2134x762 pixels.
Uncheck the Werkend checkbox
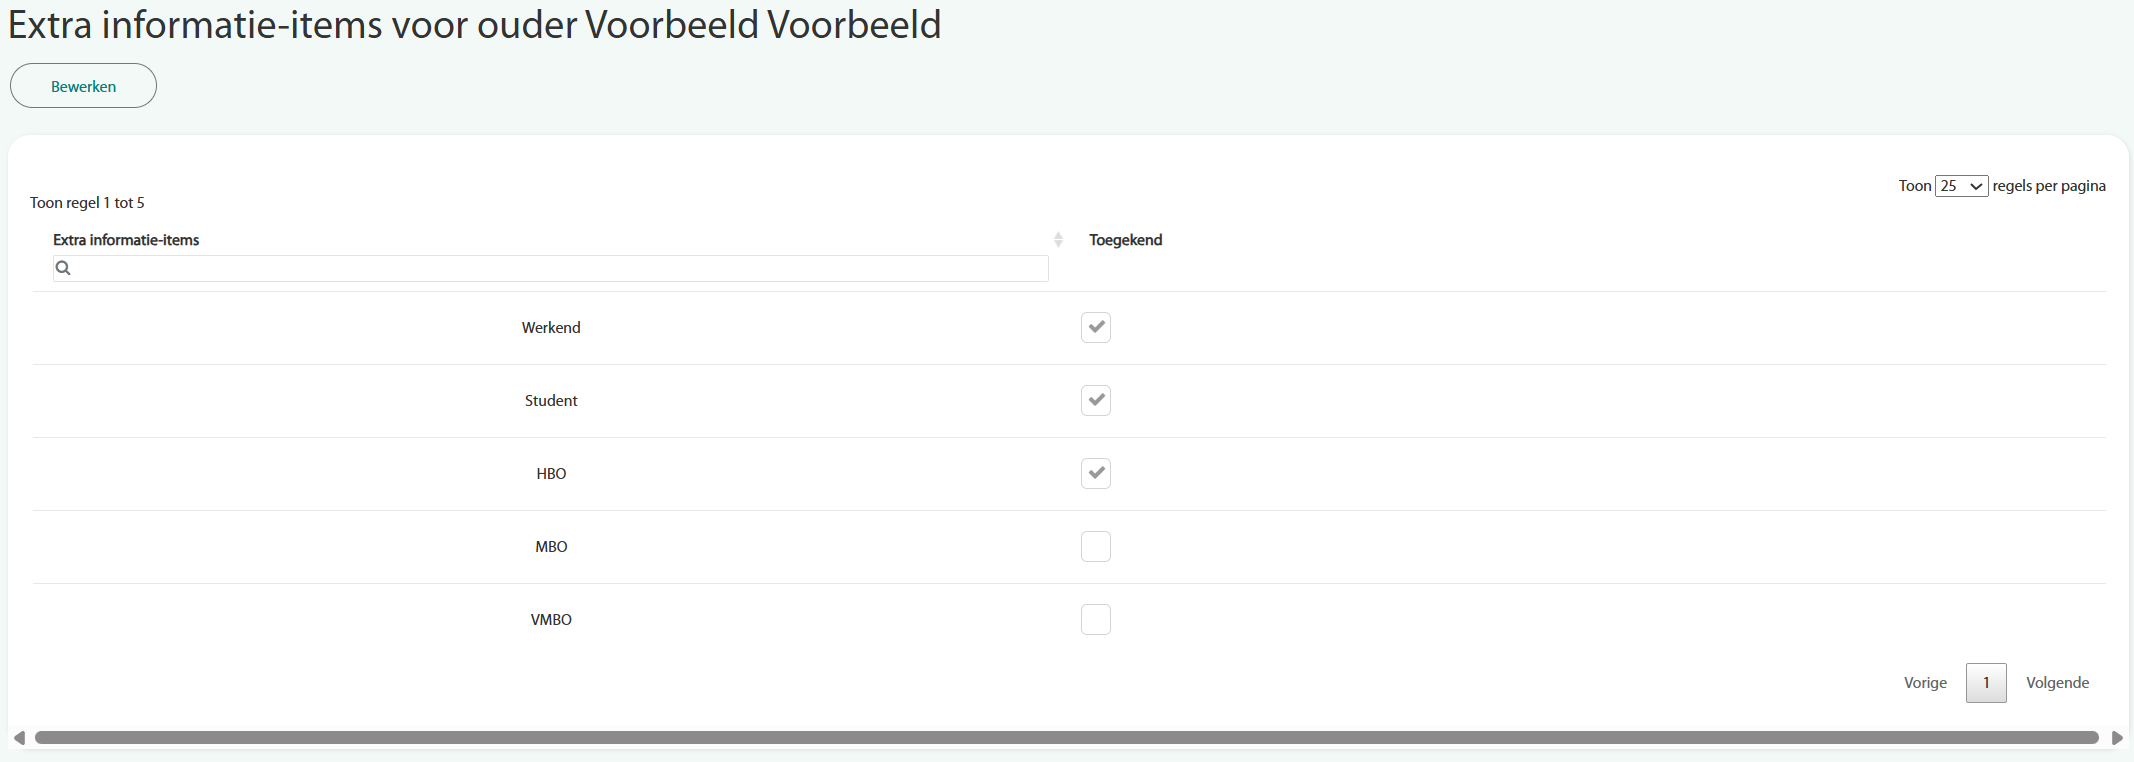click(x=1096, y=328)
